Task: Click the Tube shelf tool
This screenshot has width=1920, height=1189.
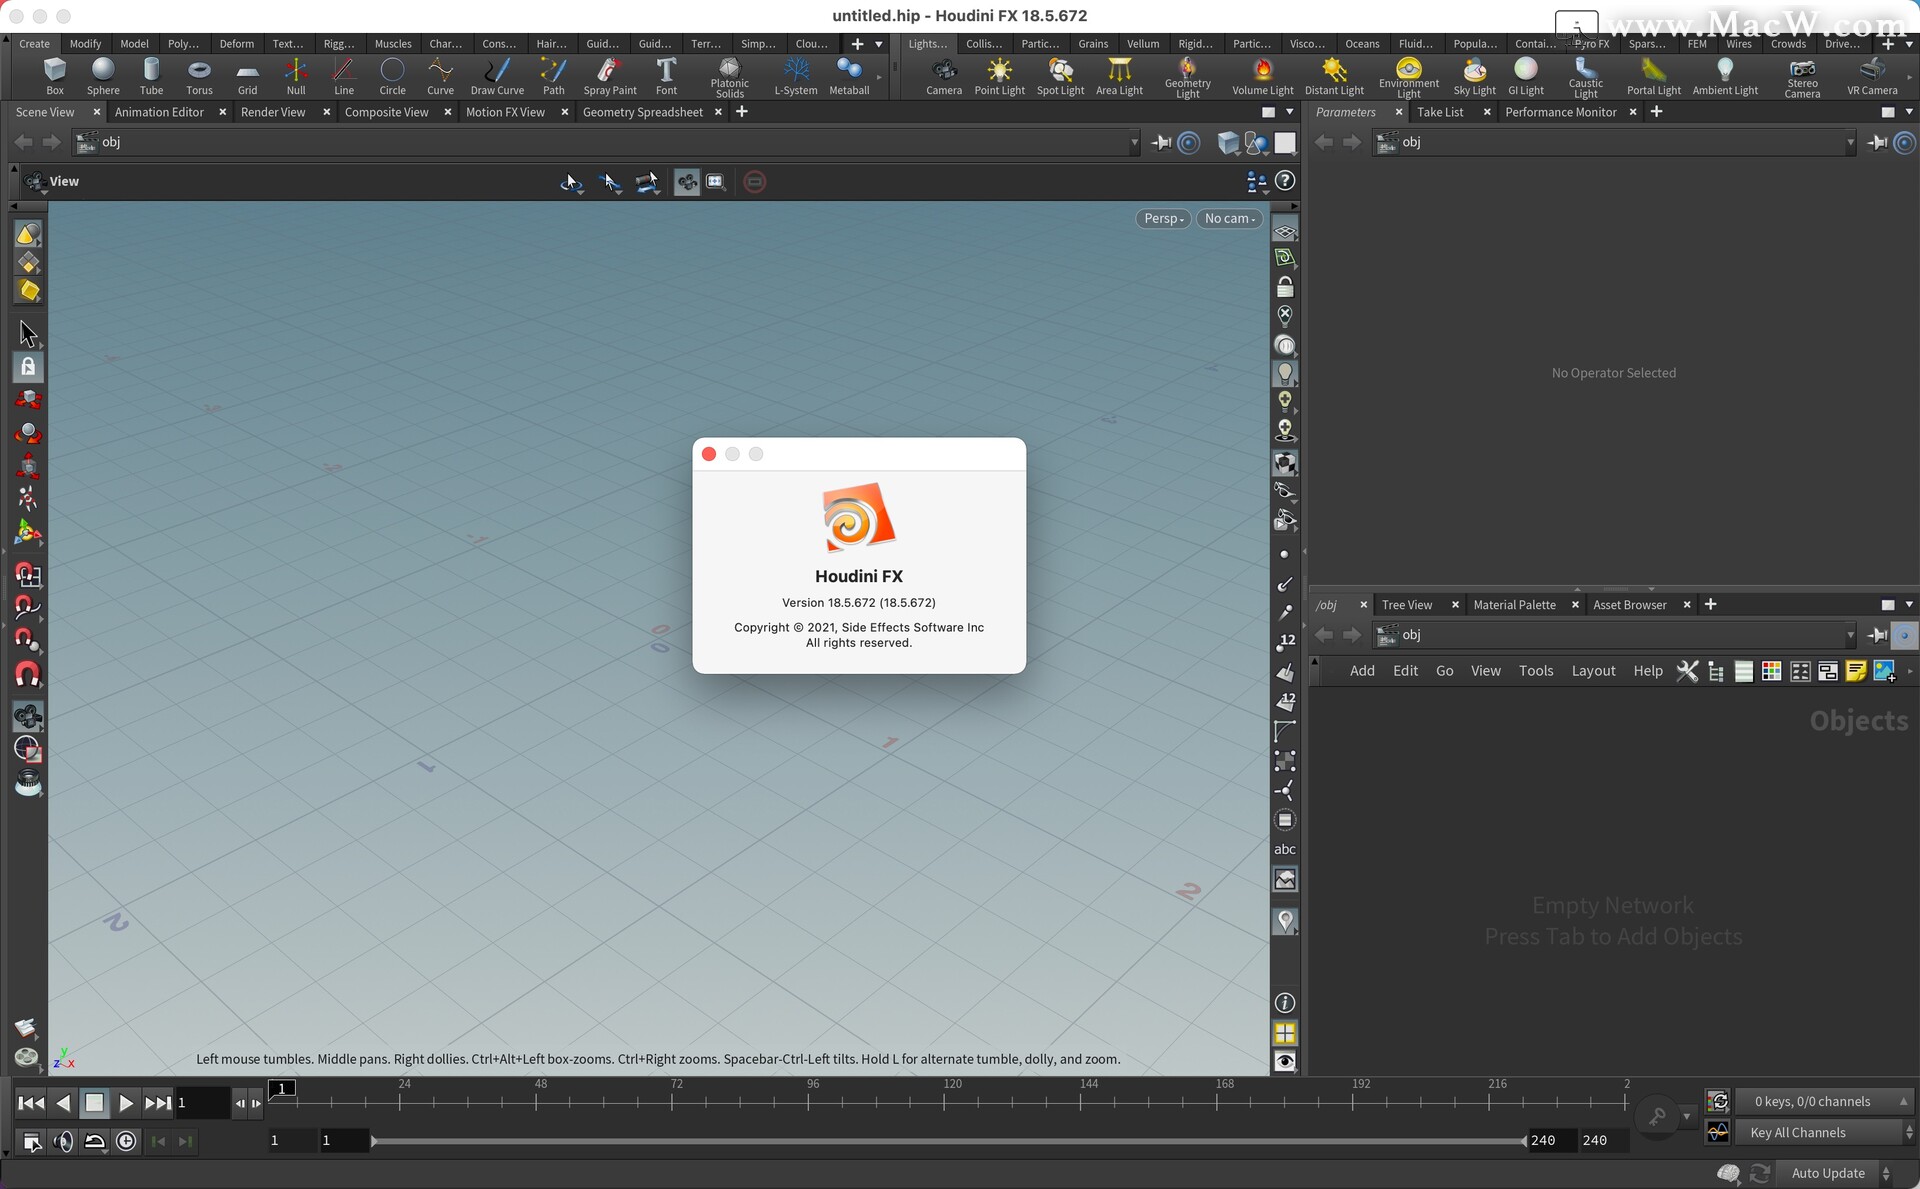Action: (x=151, y=76)
